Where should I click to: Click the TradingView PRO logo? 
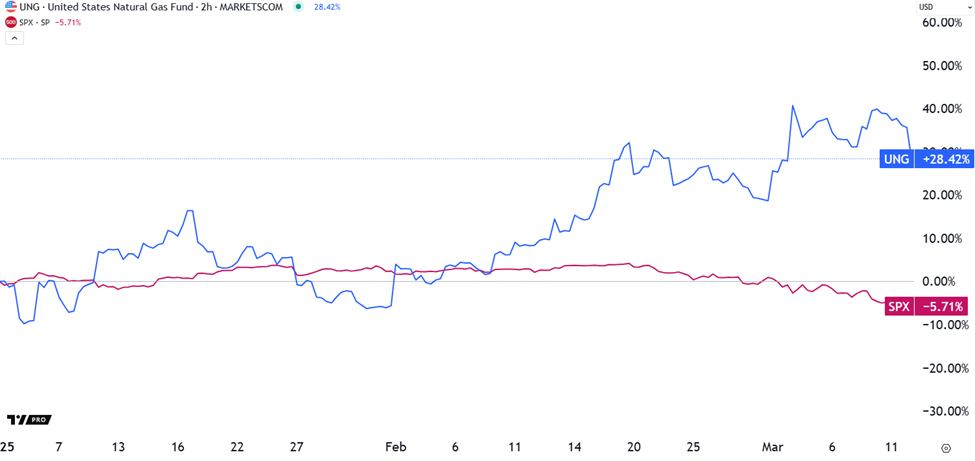click(28, 420)
